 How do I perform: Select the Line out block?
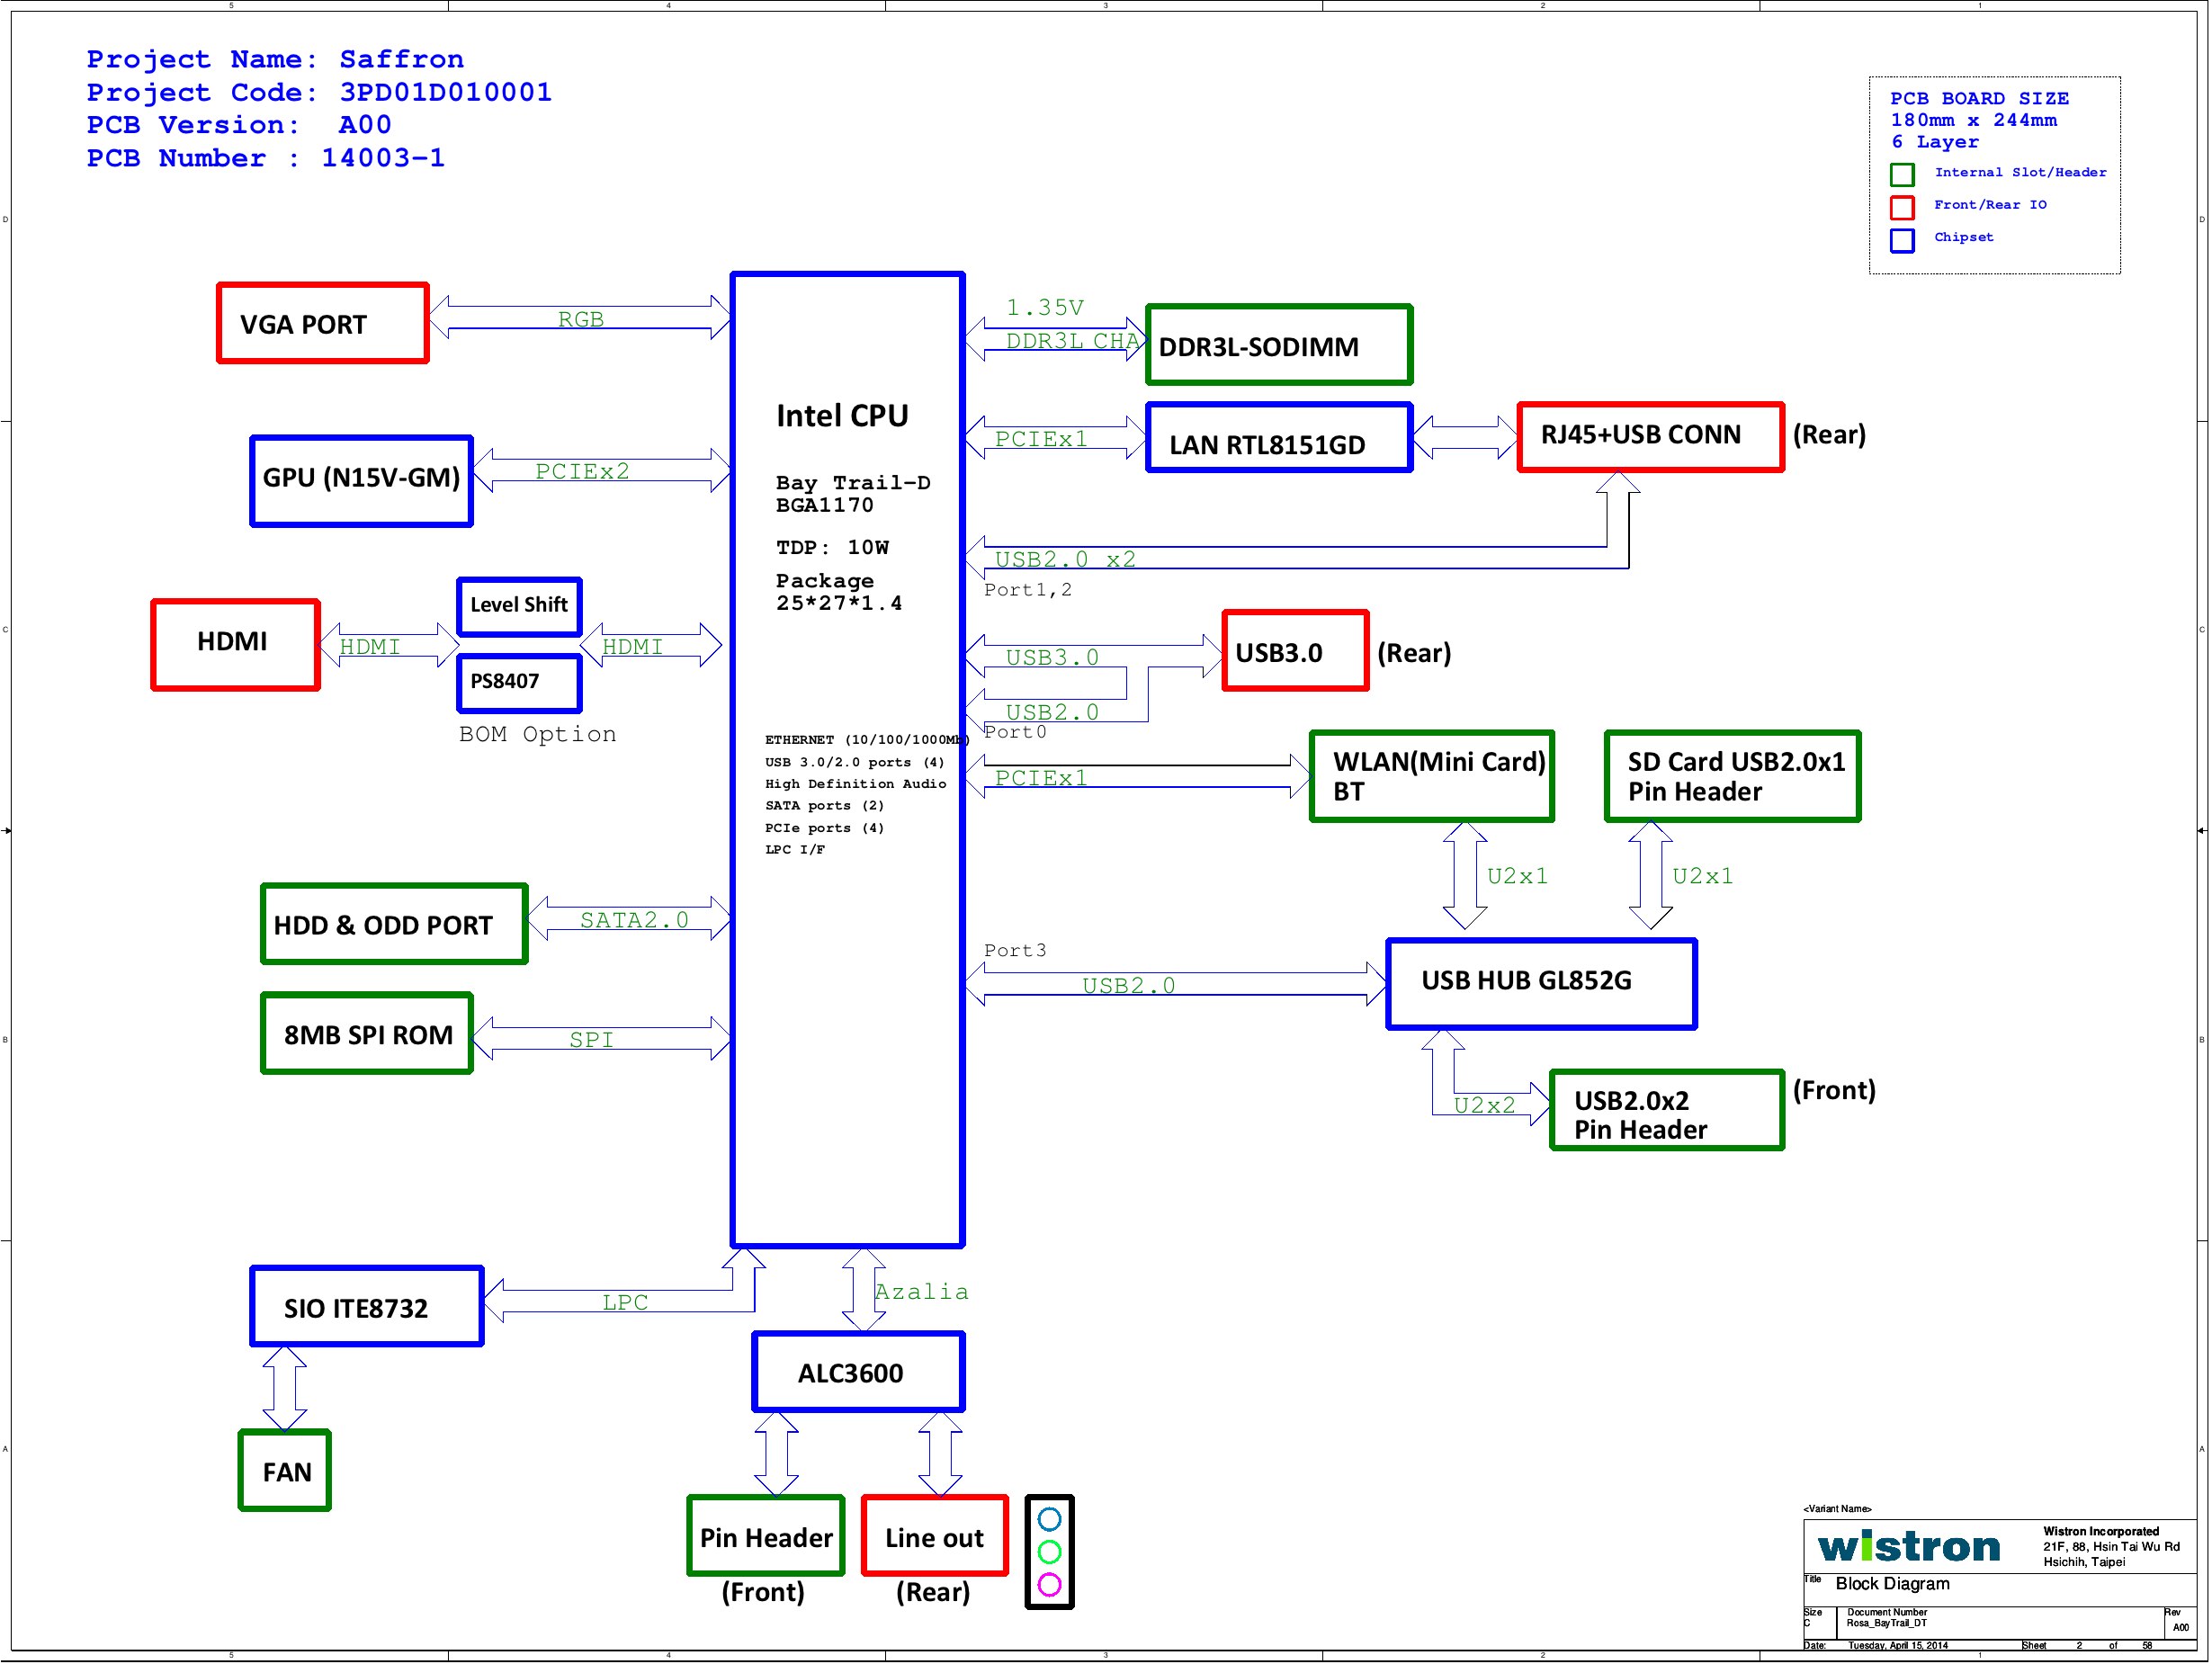click(935, 1536)
